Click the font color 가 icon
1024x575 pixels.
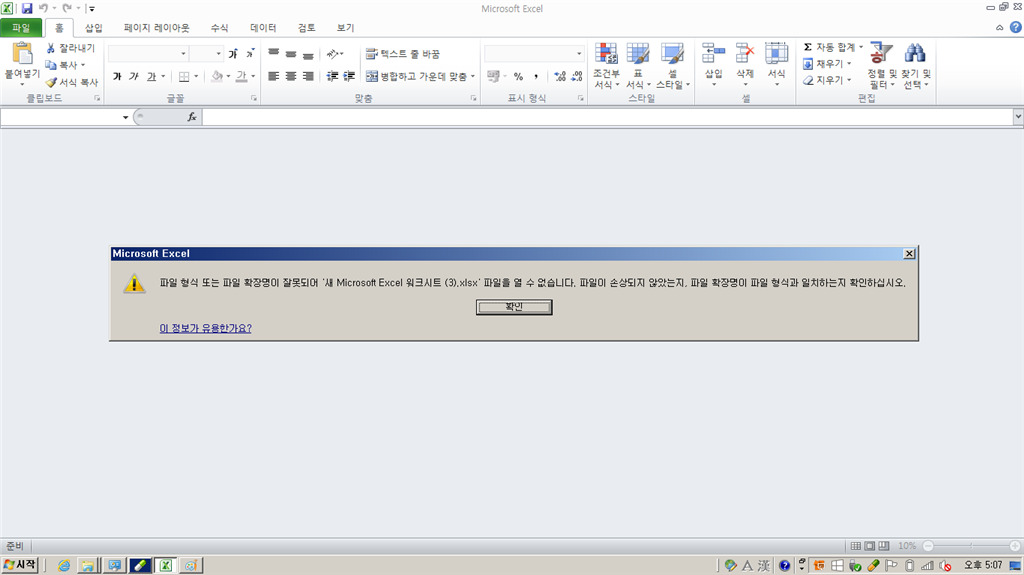242,76
